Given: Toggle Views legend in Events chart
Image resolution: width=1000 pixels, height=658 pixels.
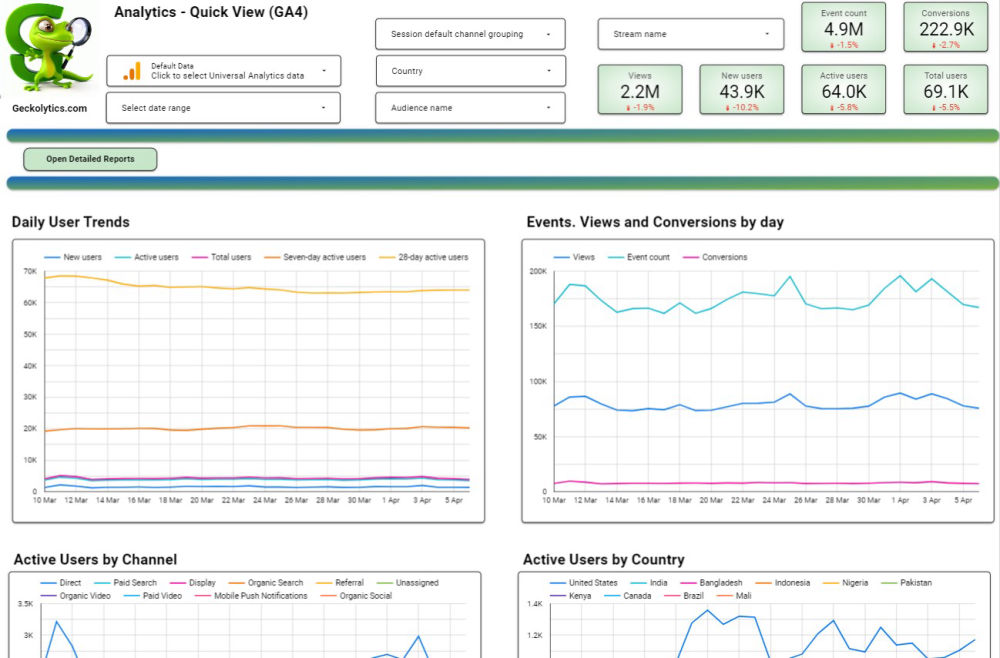Looking at the screenshot, I should (x=574, y=258).
